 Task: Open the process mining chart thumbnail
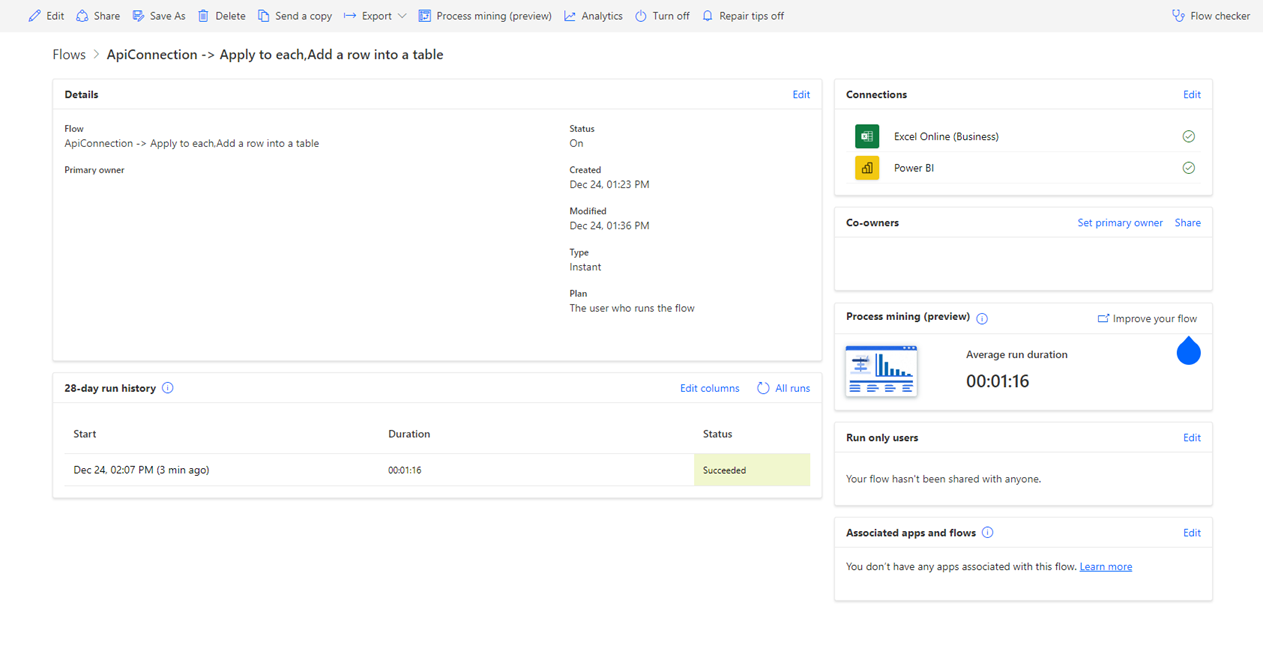tap(881, 371)
